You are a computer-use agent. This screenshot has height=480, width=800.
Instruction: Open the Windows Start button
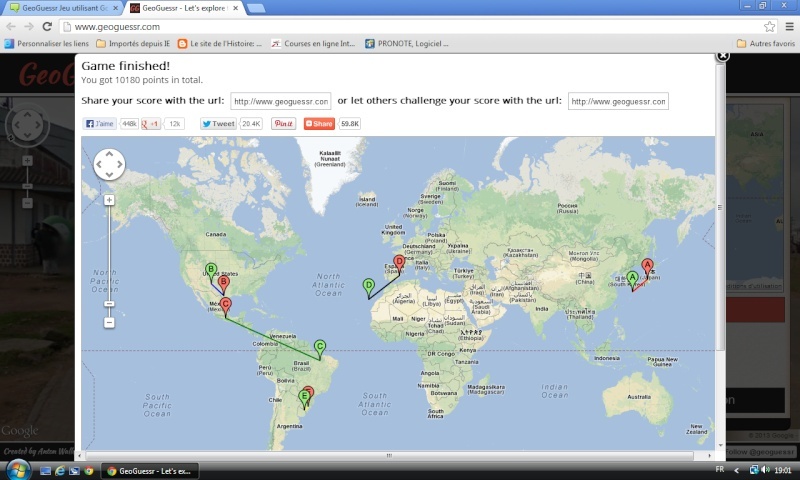(x=18, y=469)
